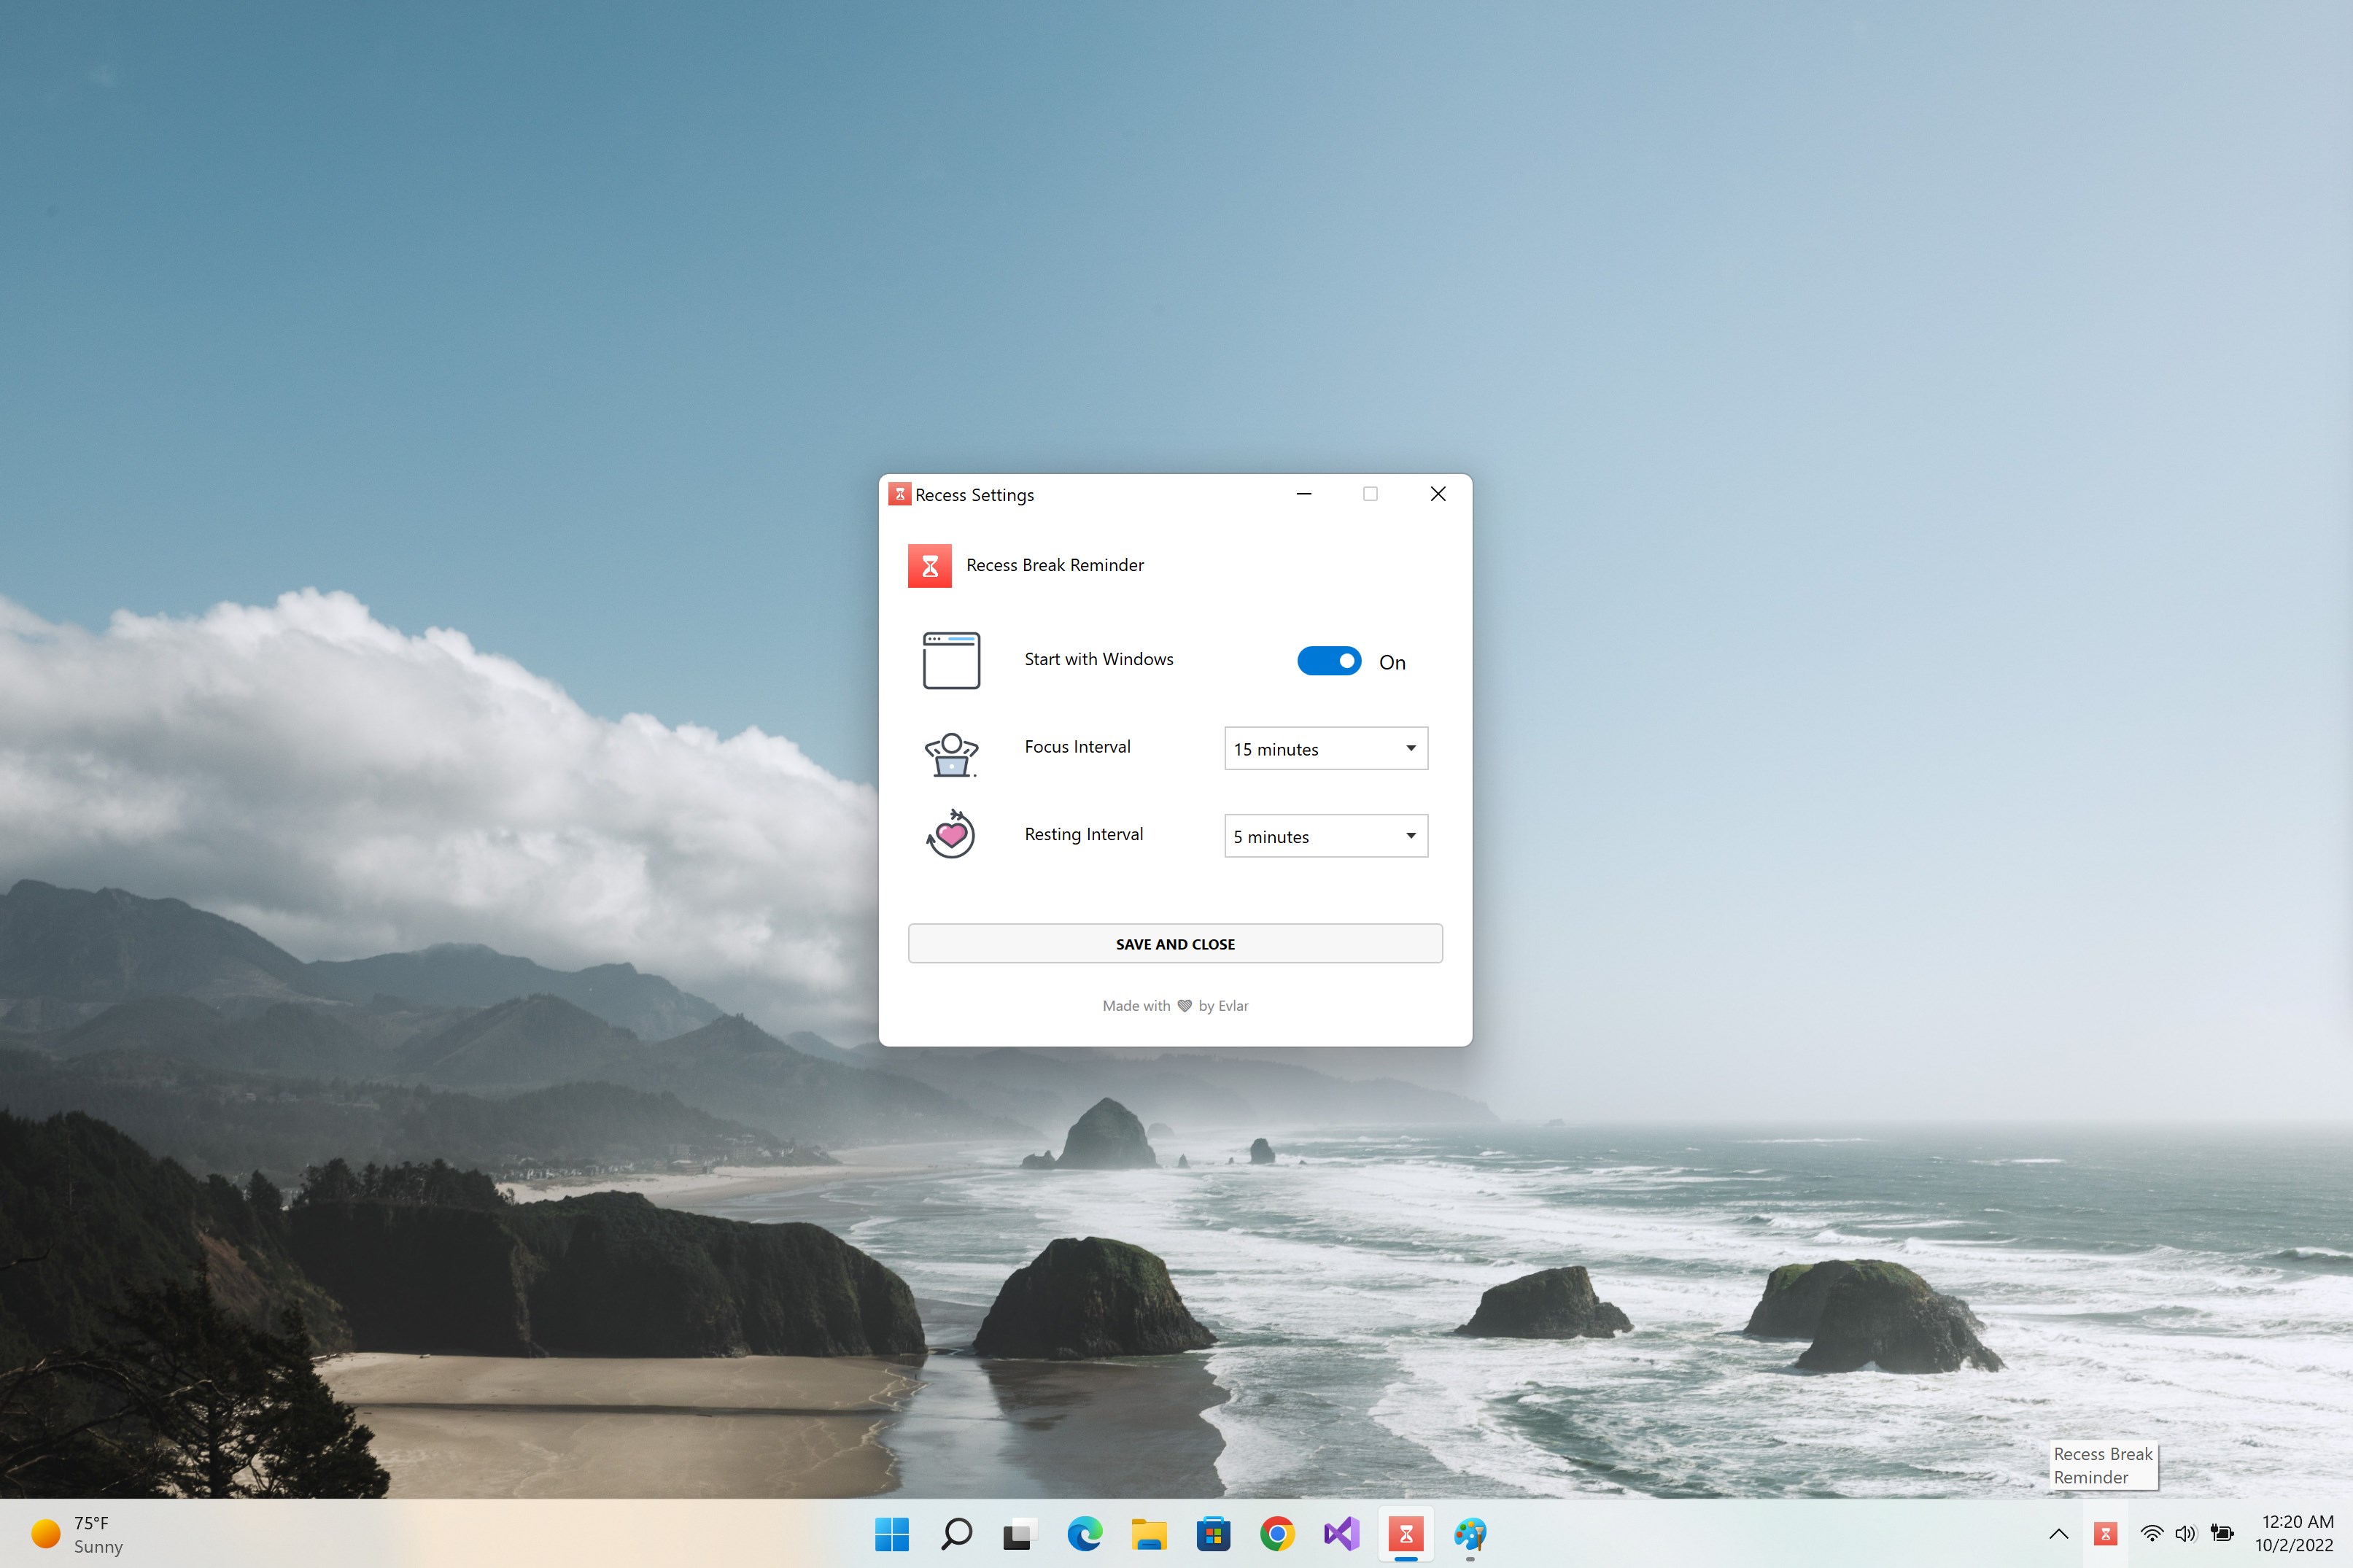Click the weather widget showing 75°F Sunny
This screenshot has height=1568, width=2353.
tap(78, 1533)
